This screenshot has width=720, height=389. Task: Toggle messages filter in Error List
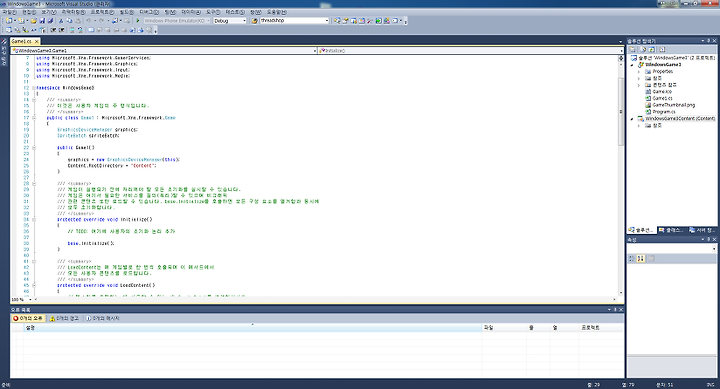point(102,318)
